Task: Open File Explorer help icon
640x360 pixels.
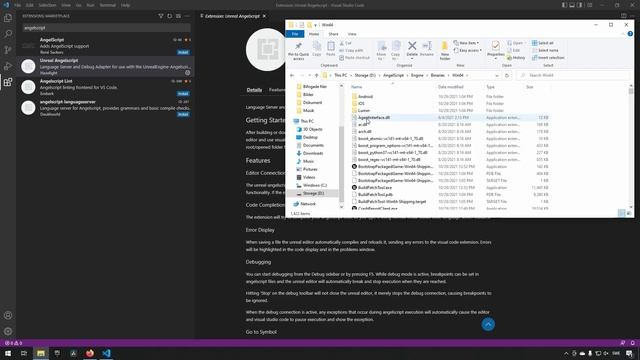Action: pos(630,34)
